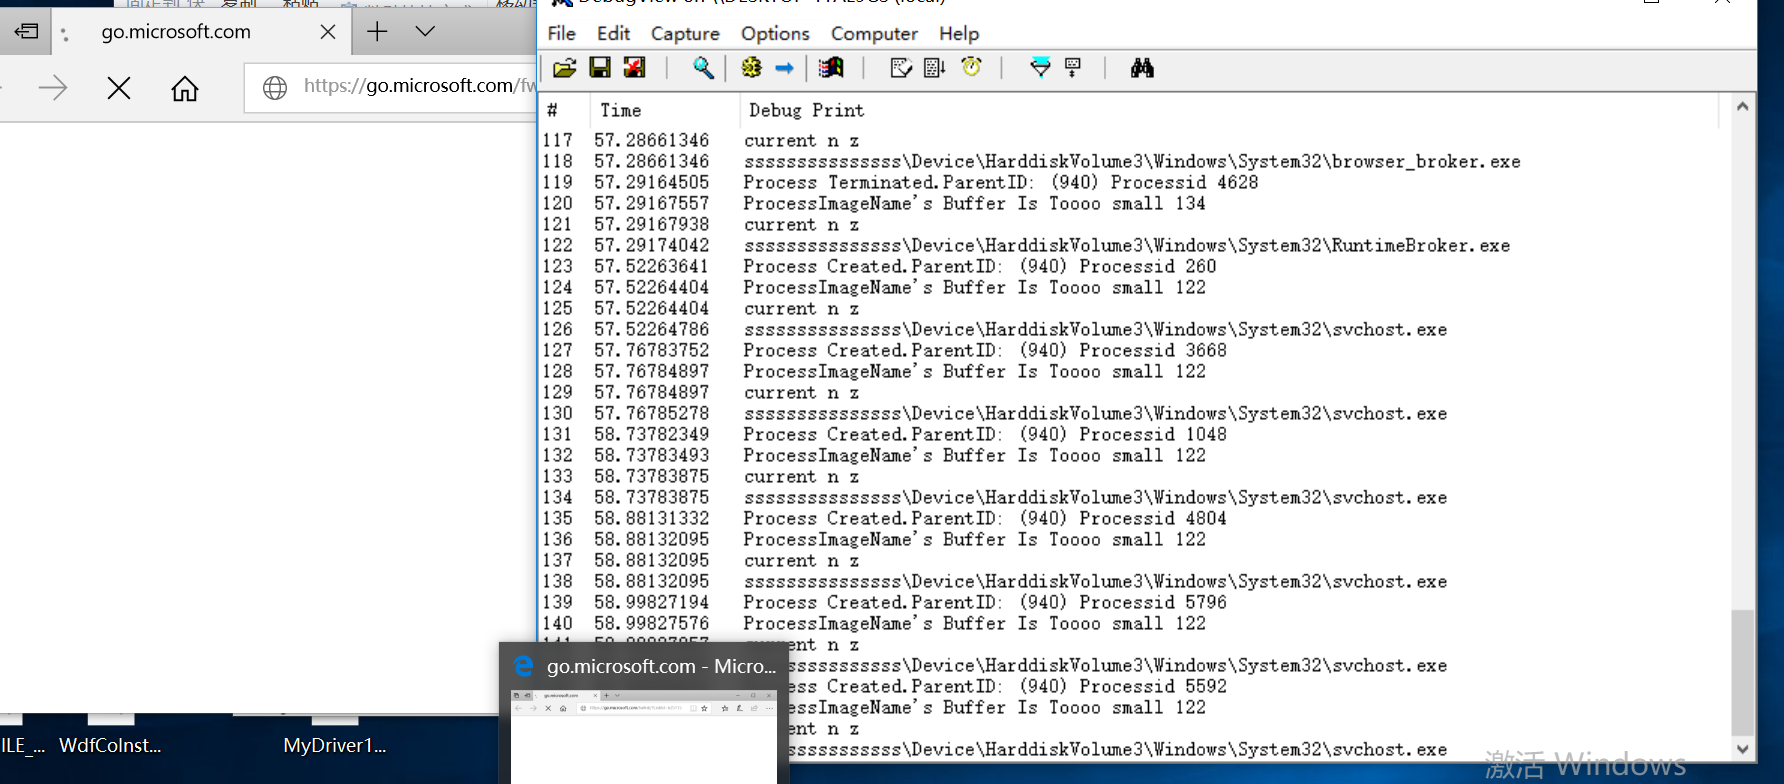
Task: Toggle capture with the magnifier icon
Action: point(703,68)
